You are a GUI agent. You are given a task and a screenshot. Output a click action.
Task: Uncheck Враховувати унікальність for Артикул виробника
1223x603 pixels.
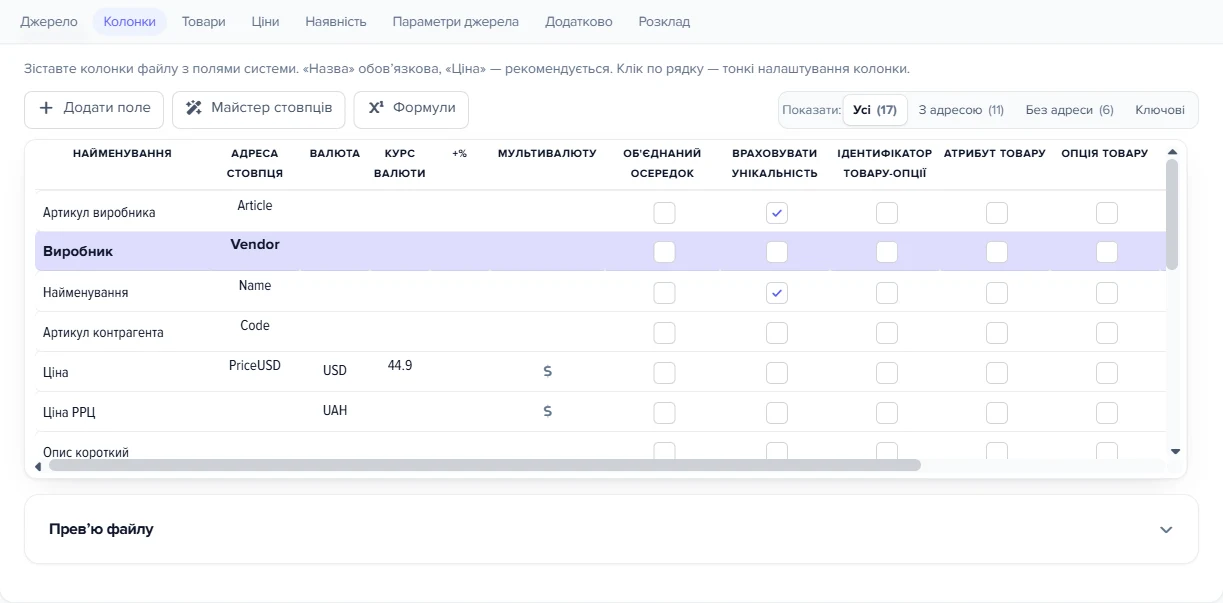click(x=777, y=213)
